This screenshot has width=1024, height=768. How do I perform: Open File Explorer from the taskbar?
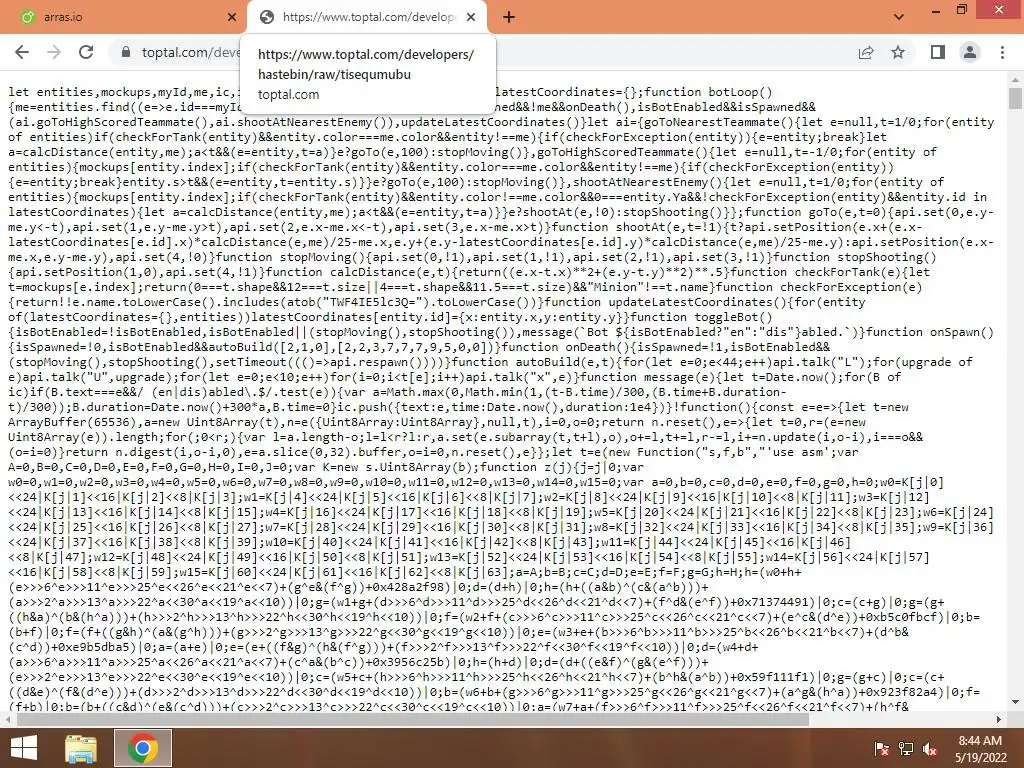[x=81, y=748]
